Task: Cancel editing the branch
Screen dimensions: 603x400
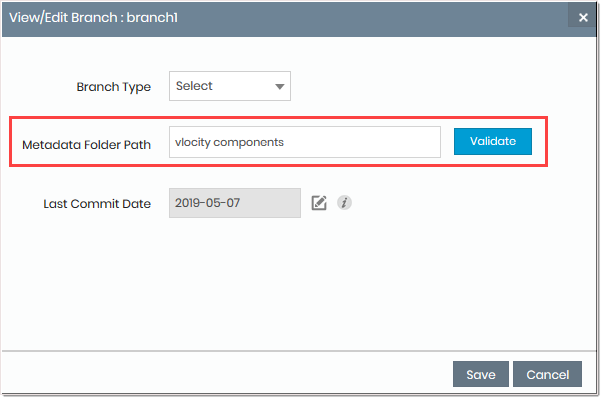Action: click(547, 375)
